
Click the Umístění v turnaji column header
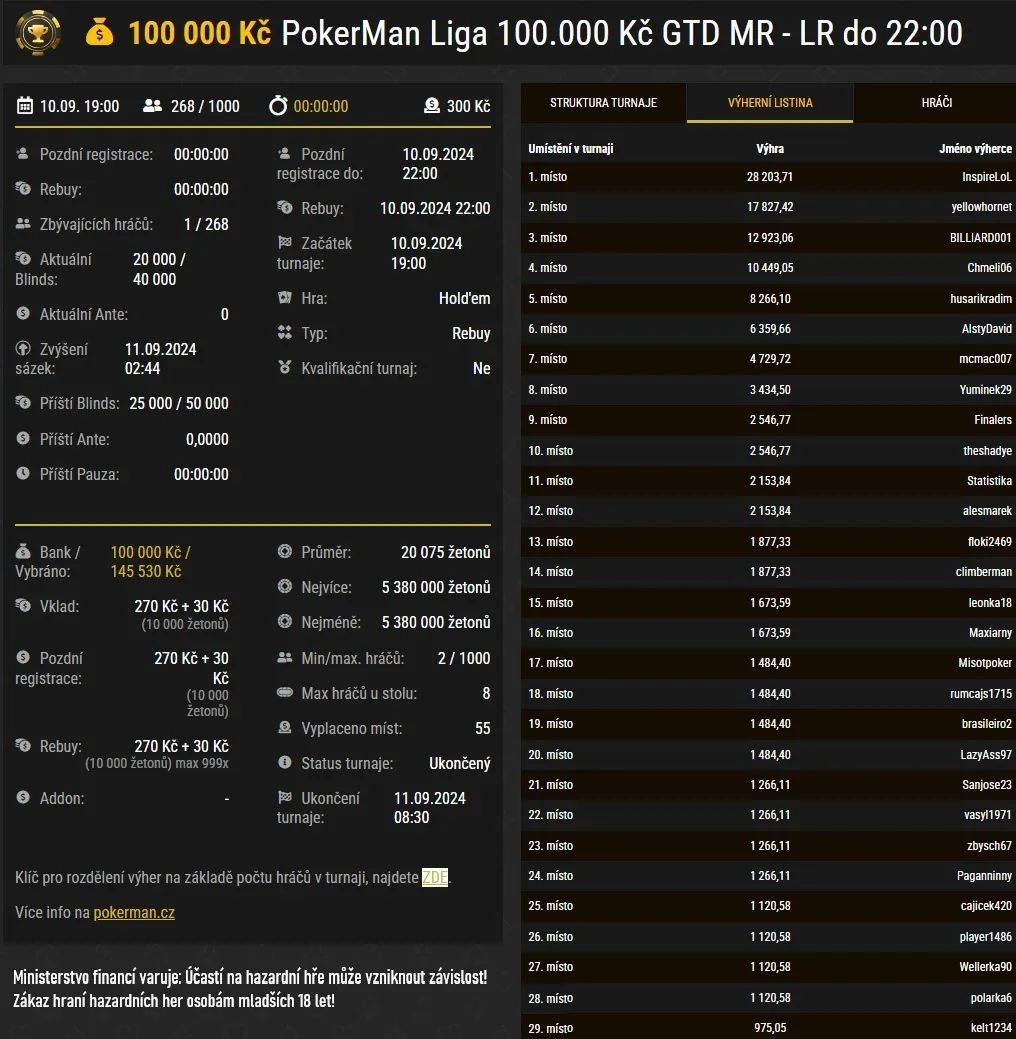point(569,146)
